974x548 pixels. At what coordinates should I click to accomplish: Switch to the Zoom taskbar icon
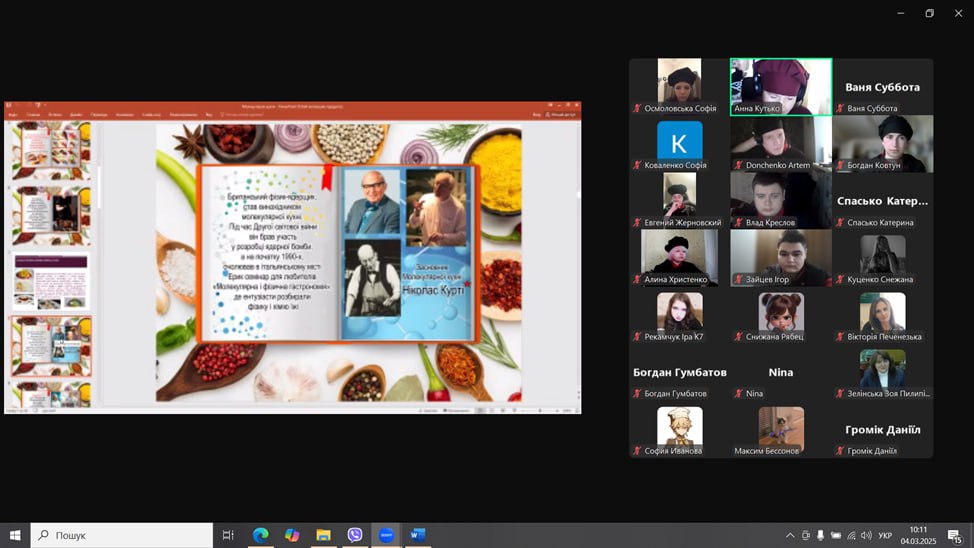[386, 535]
